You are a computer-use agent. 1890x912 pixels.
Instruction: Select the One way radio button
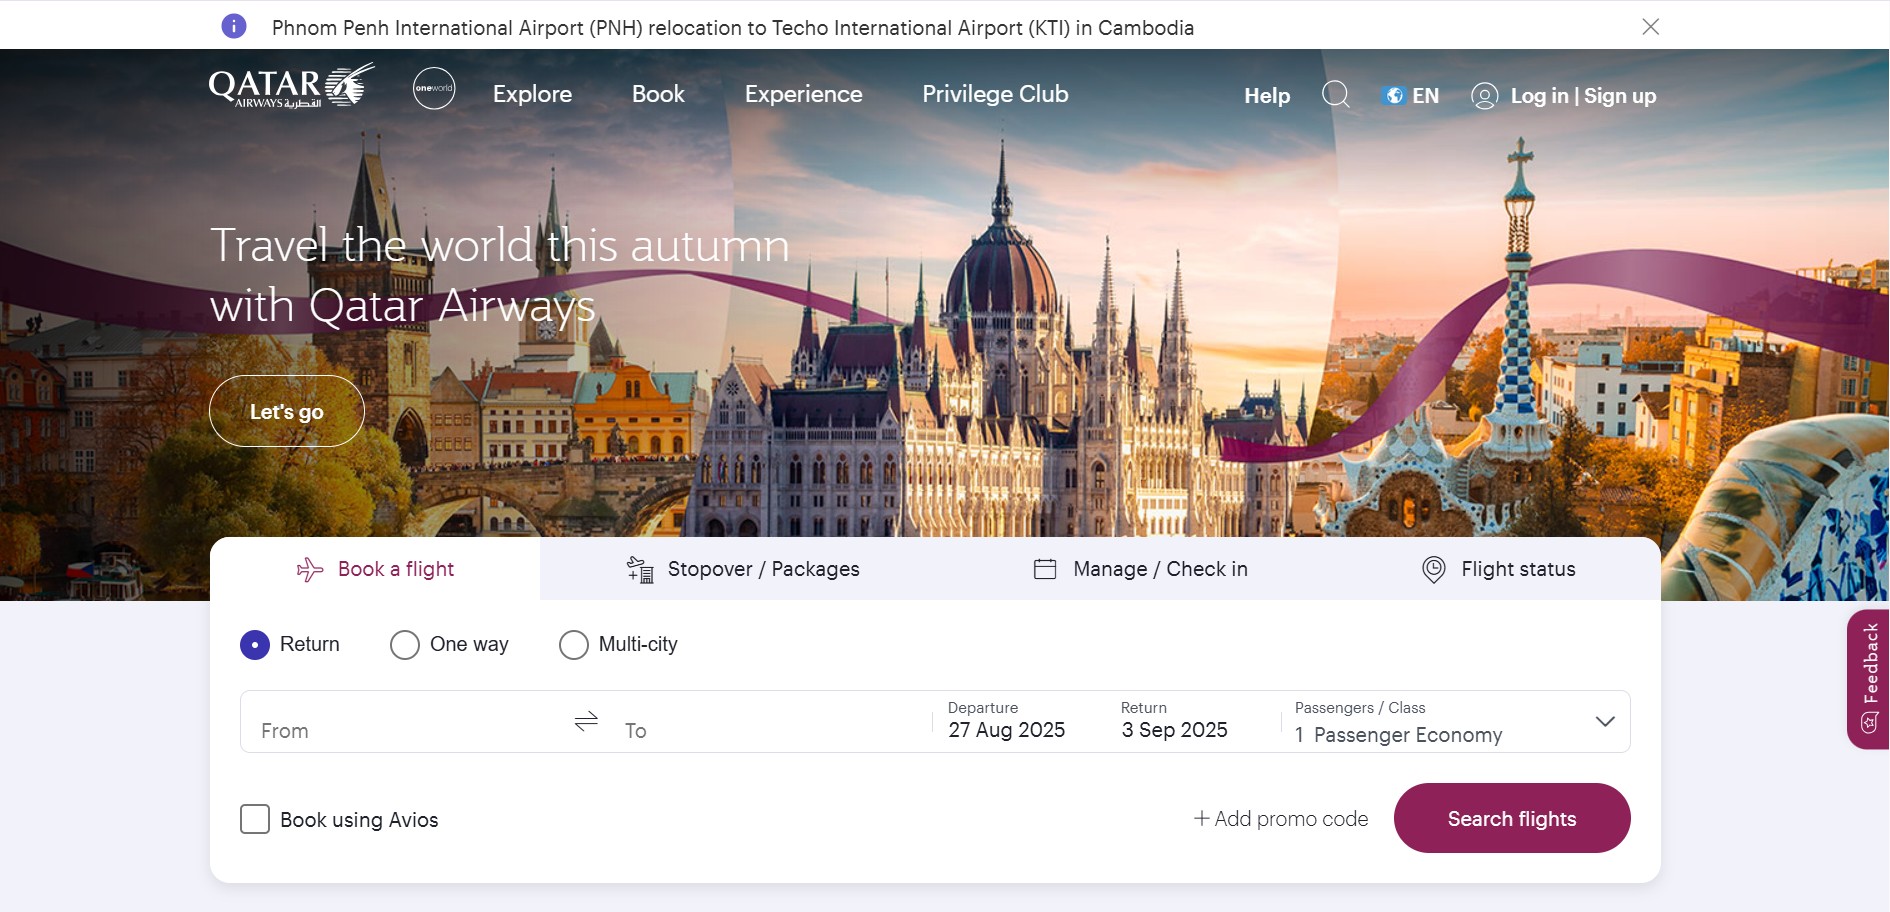point(404,645)
